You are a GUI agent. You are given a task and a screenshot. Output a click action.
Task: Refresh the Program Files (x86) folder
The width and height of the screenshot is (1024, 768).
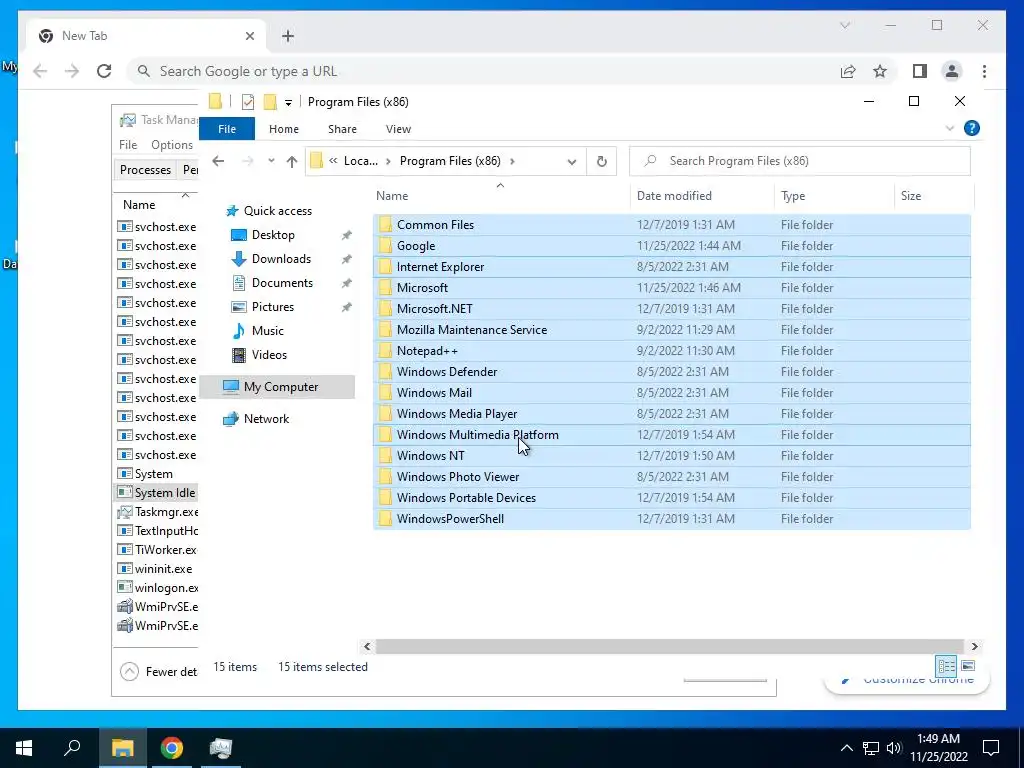pos(601,161)
